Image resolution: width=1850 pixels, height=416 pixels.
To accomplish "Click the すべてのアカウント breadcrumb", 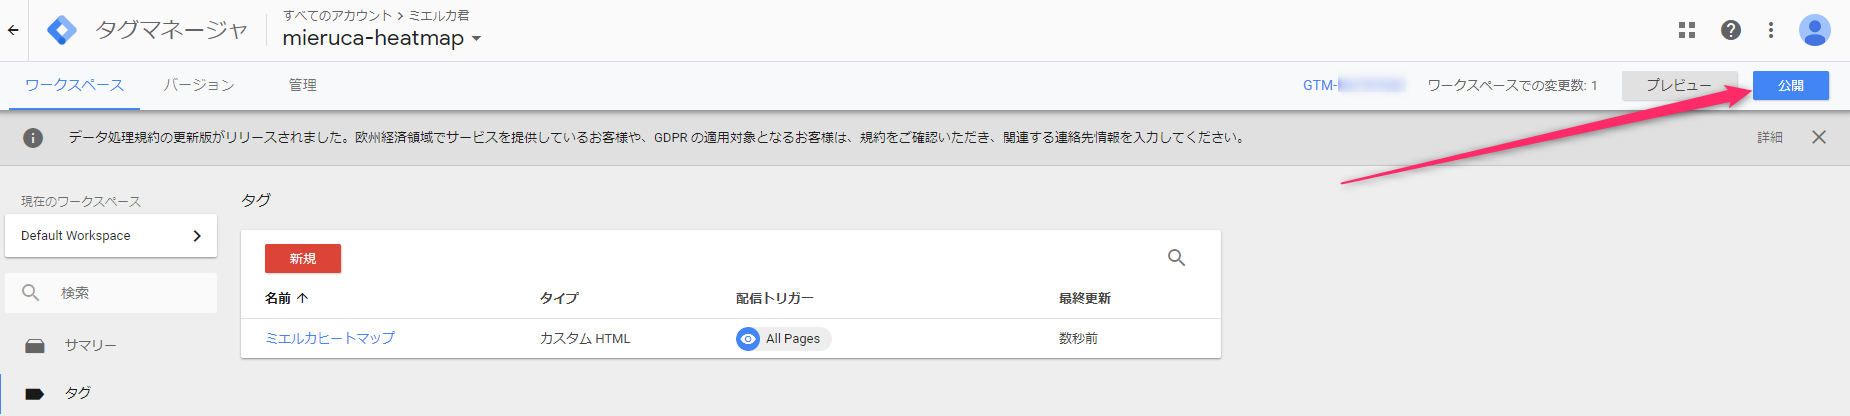I will [x=337, y=15].
